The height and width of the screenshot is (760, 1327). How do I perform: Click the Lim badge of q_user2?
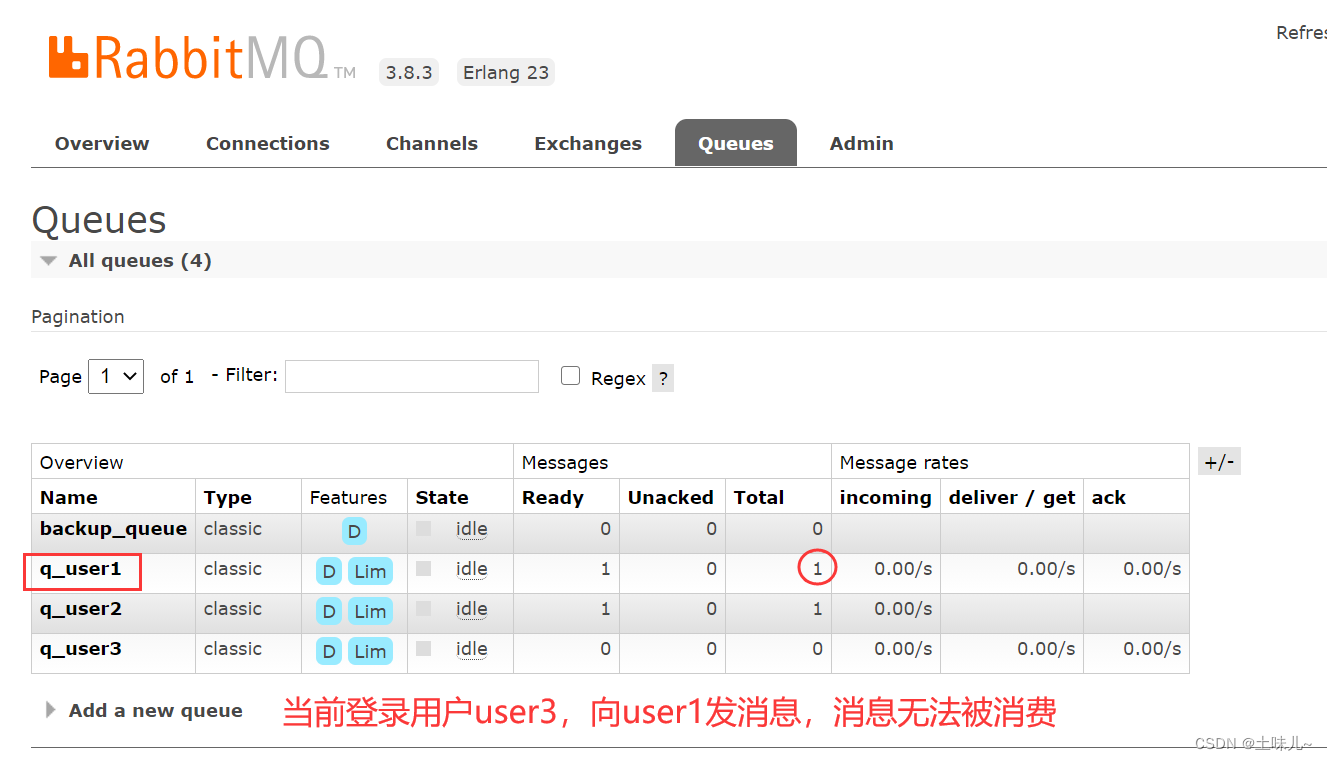point(370,611)
